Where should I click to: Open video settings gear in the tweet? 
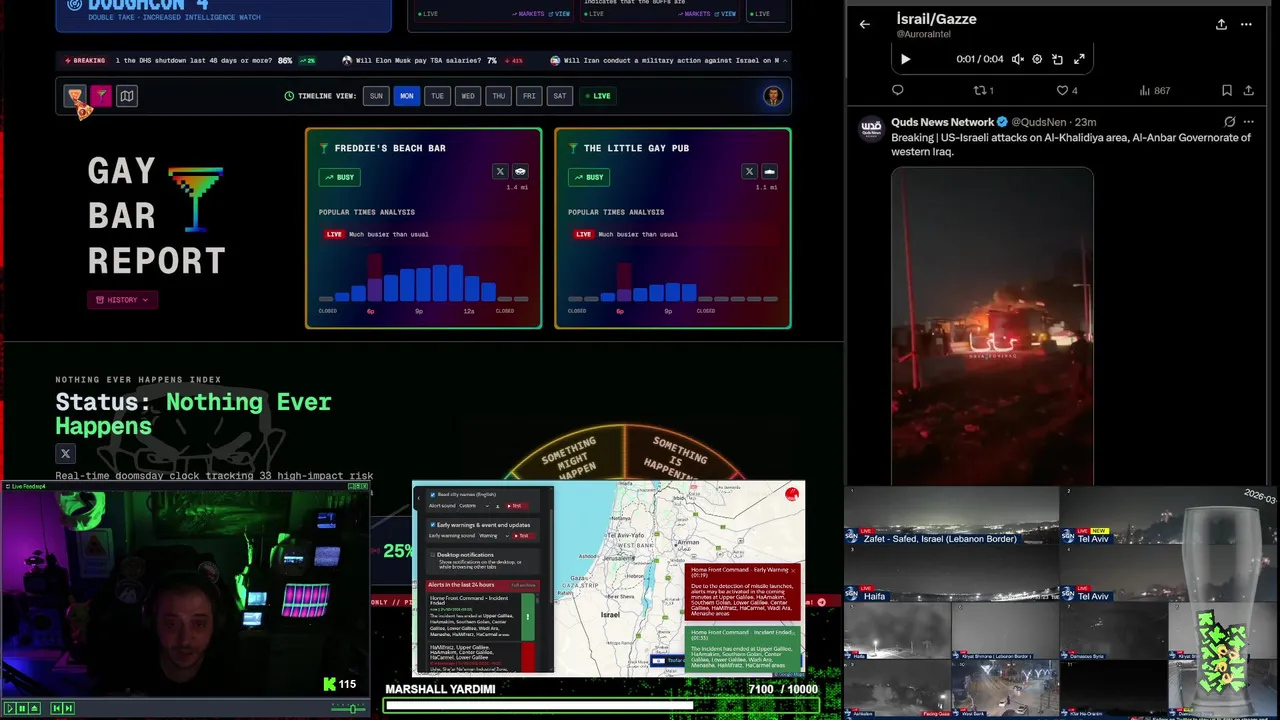pos(1037,59)
